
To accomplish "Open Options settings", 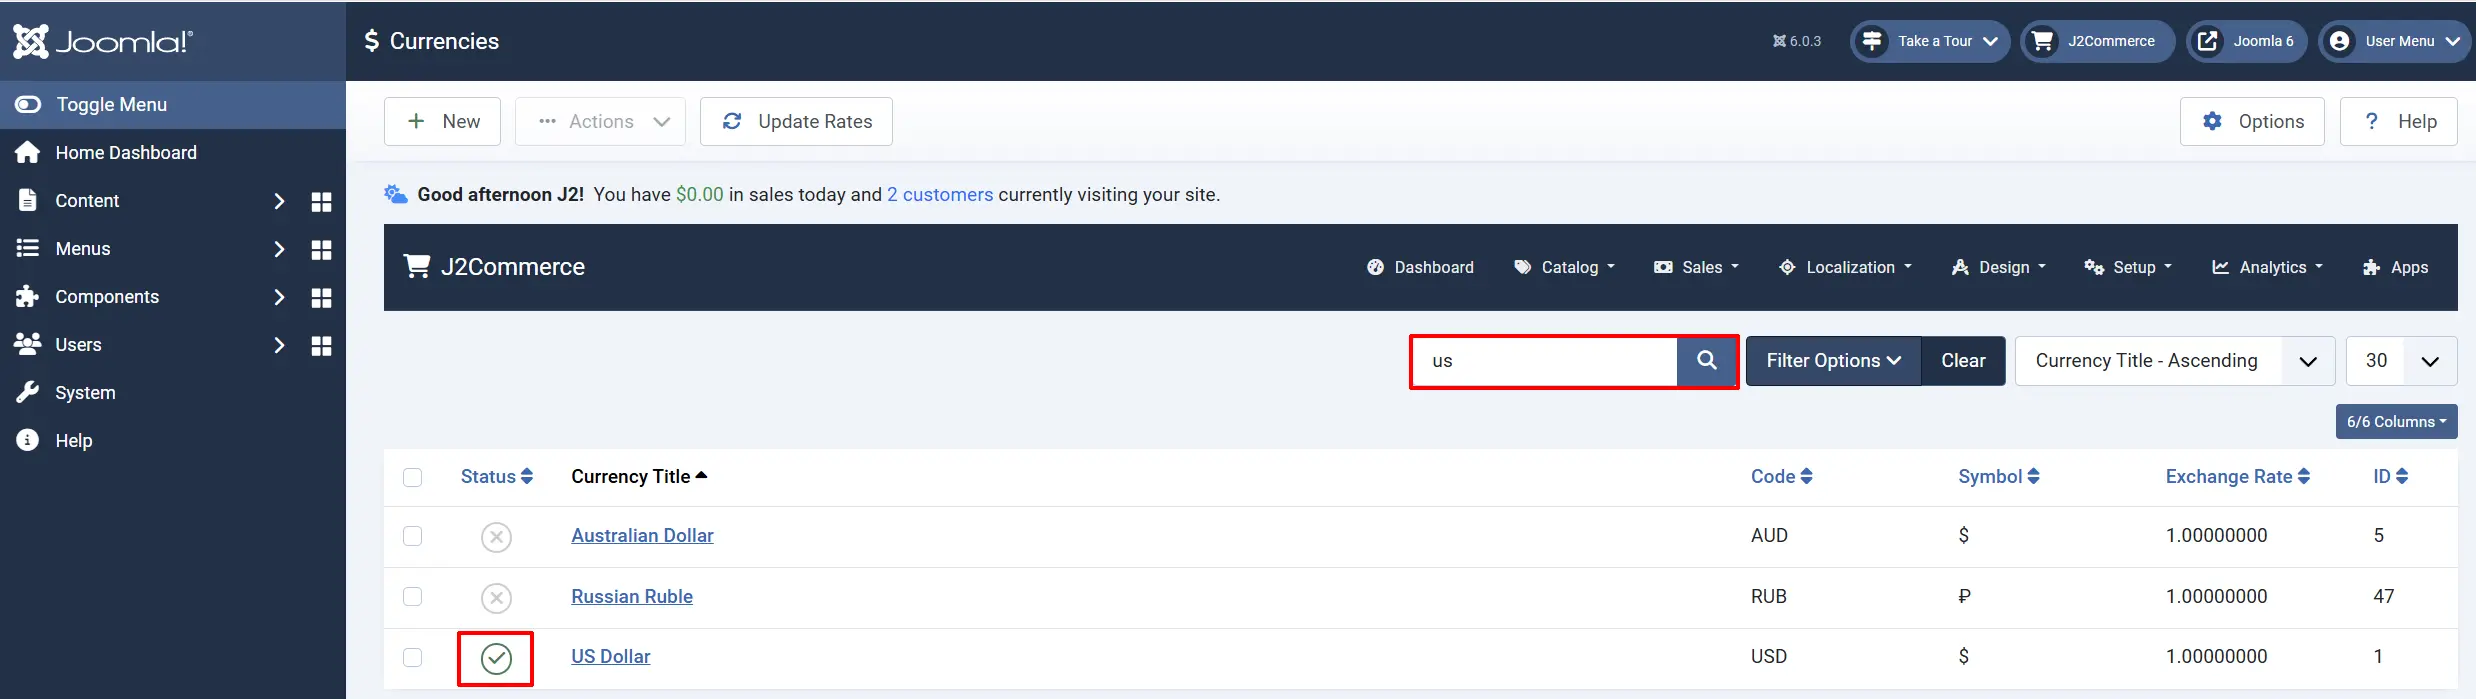I will point(2252,121).
